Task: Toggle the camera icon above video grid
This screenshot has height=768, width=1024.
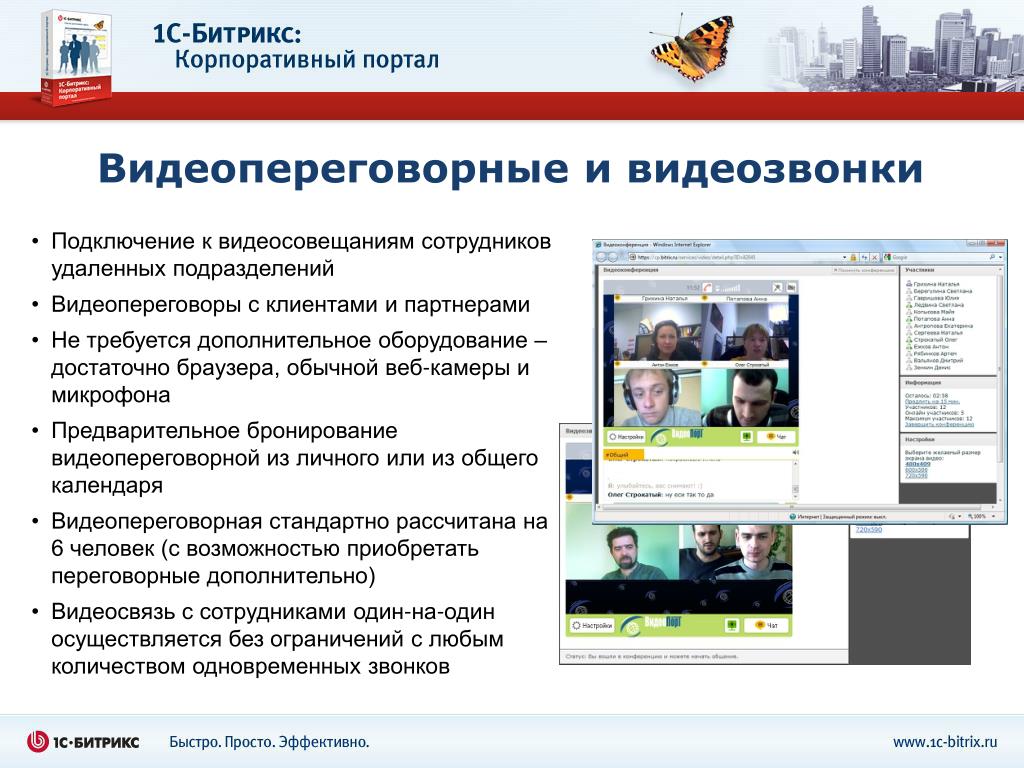Action: tap(791, 287)
